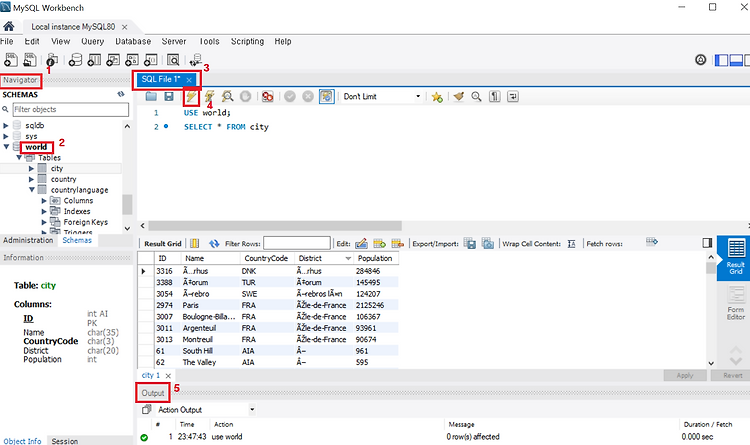Image resolution: width=750 pixels, height=445 pixels.
Task: Open the Database menu
Action: coord(133,41)
